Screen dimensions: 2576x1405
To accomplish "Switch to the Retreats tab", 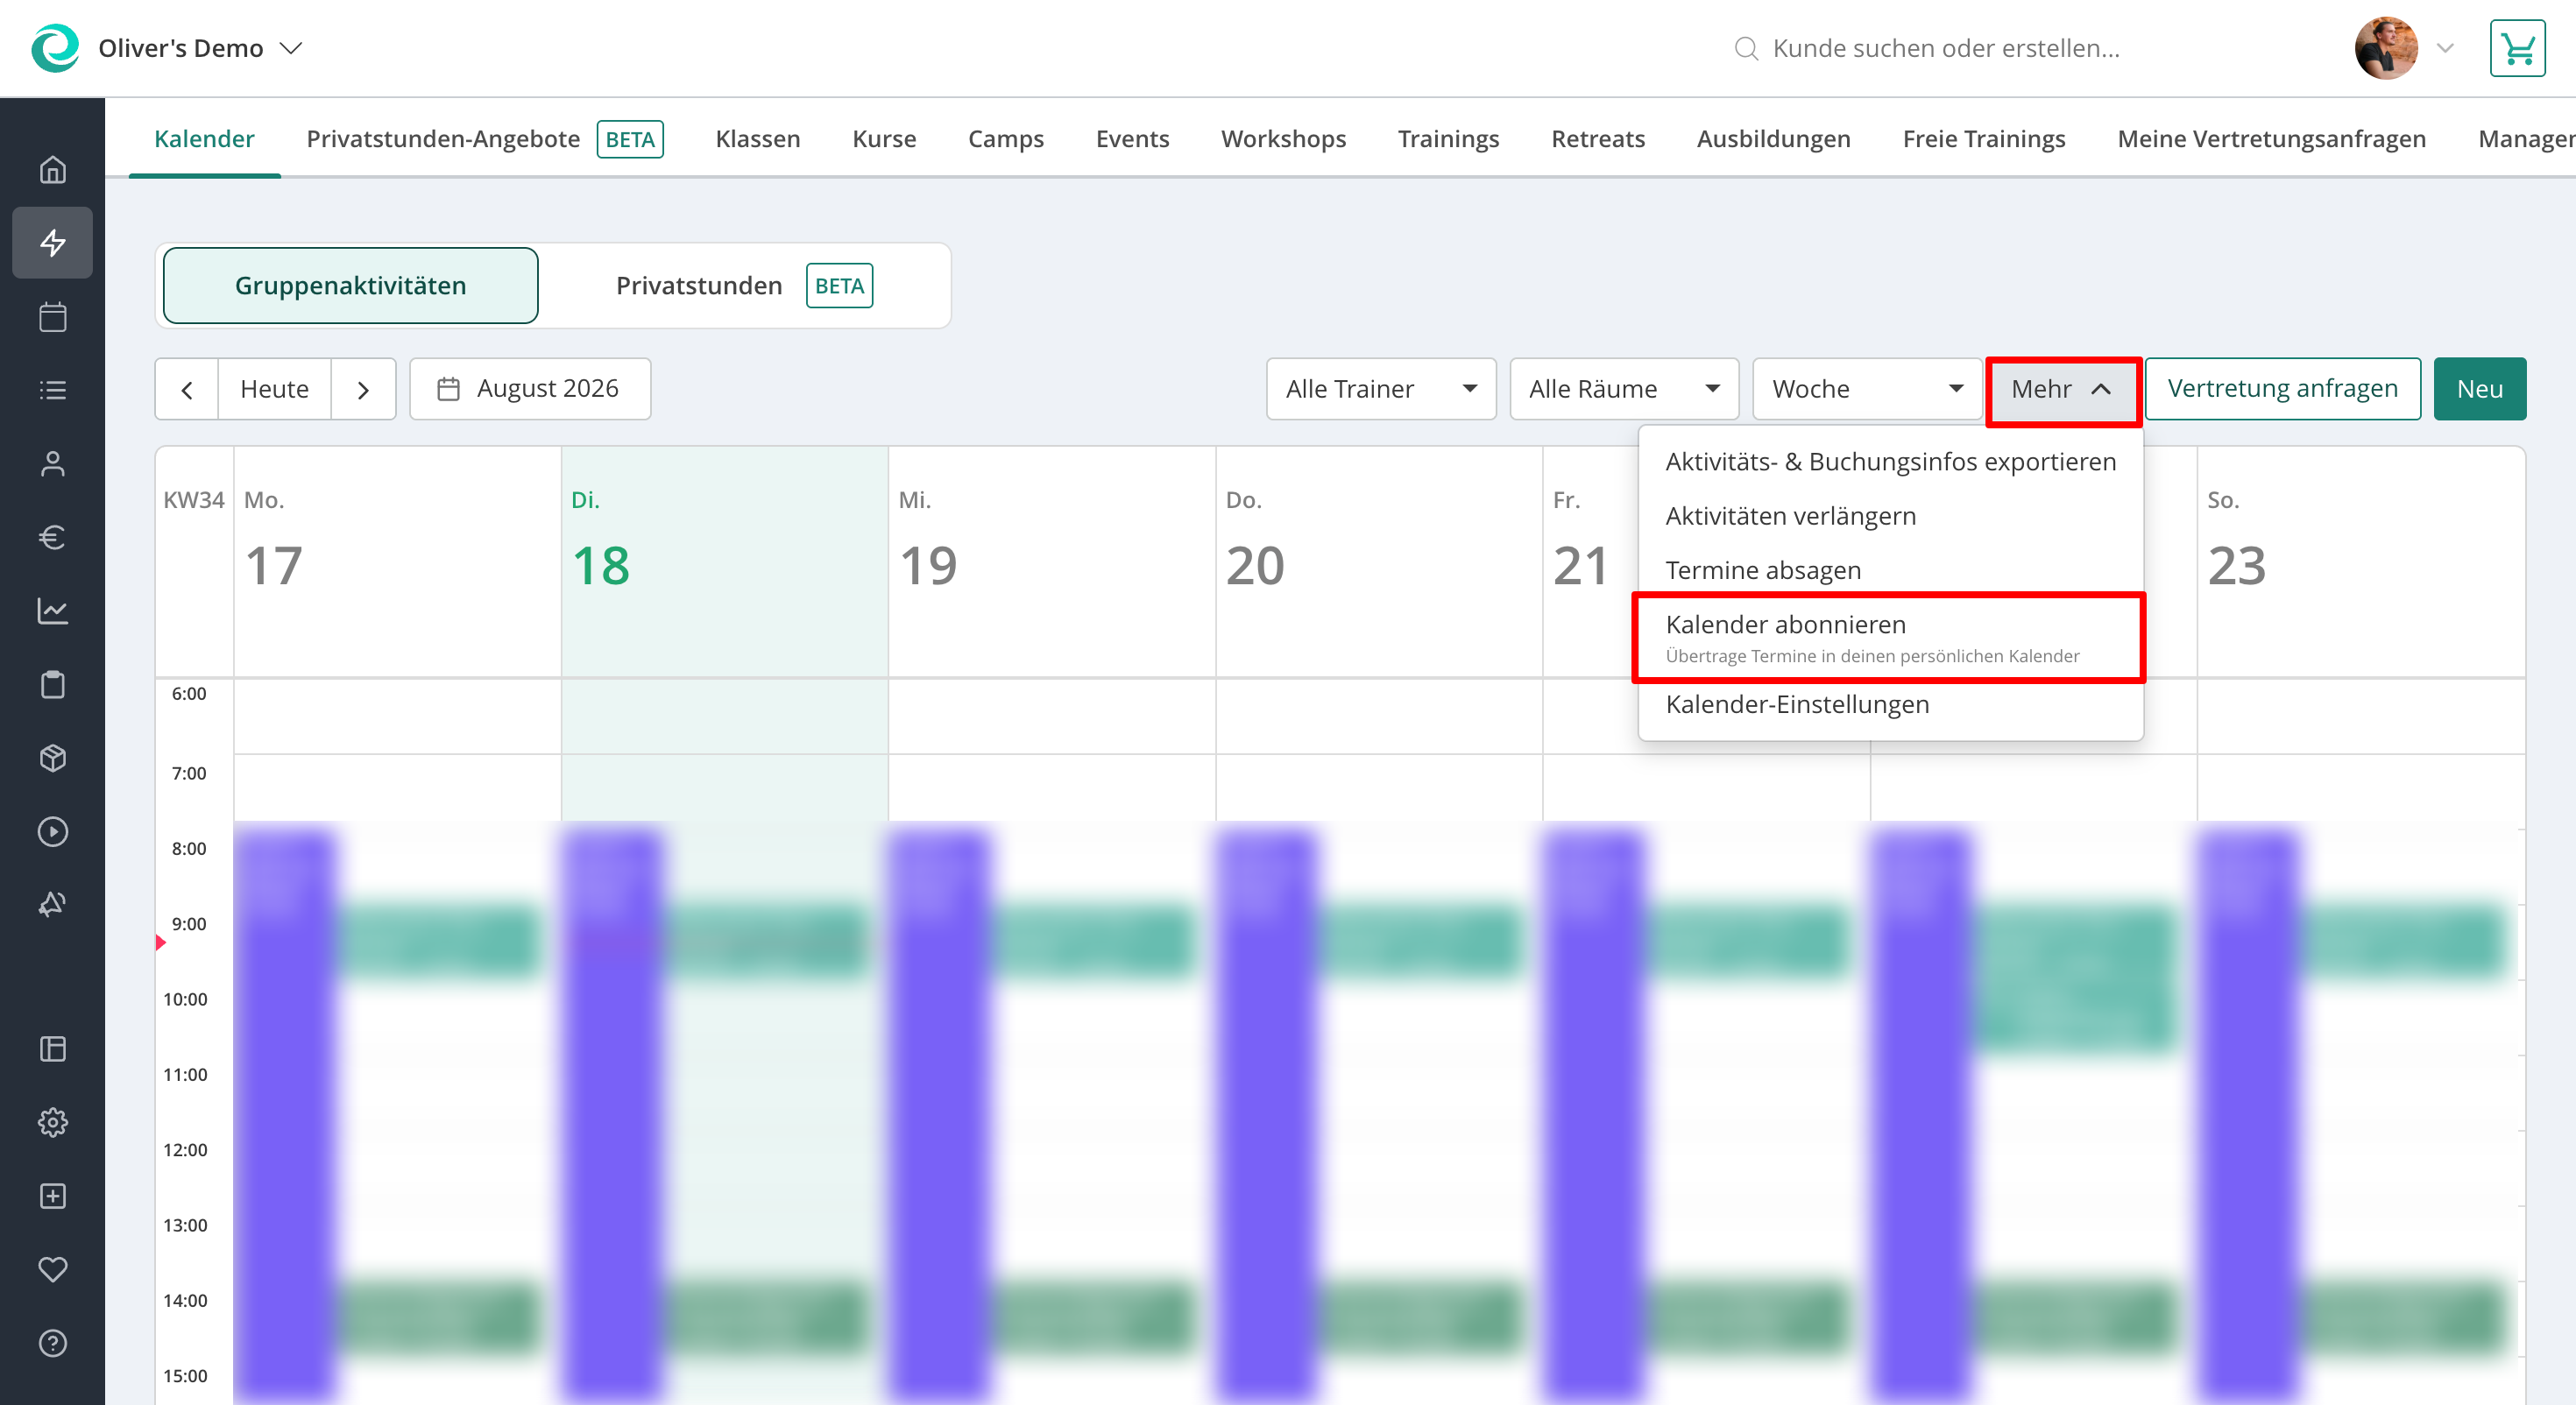I will click(x=1597, y=139).
